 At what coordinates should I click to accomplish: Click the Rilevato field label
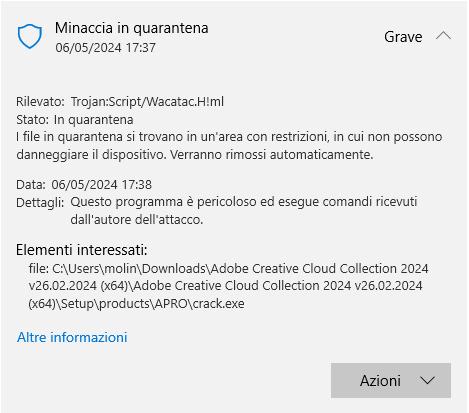40,101
